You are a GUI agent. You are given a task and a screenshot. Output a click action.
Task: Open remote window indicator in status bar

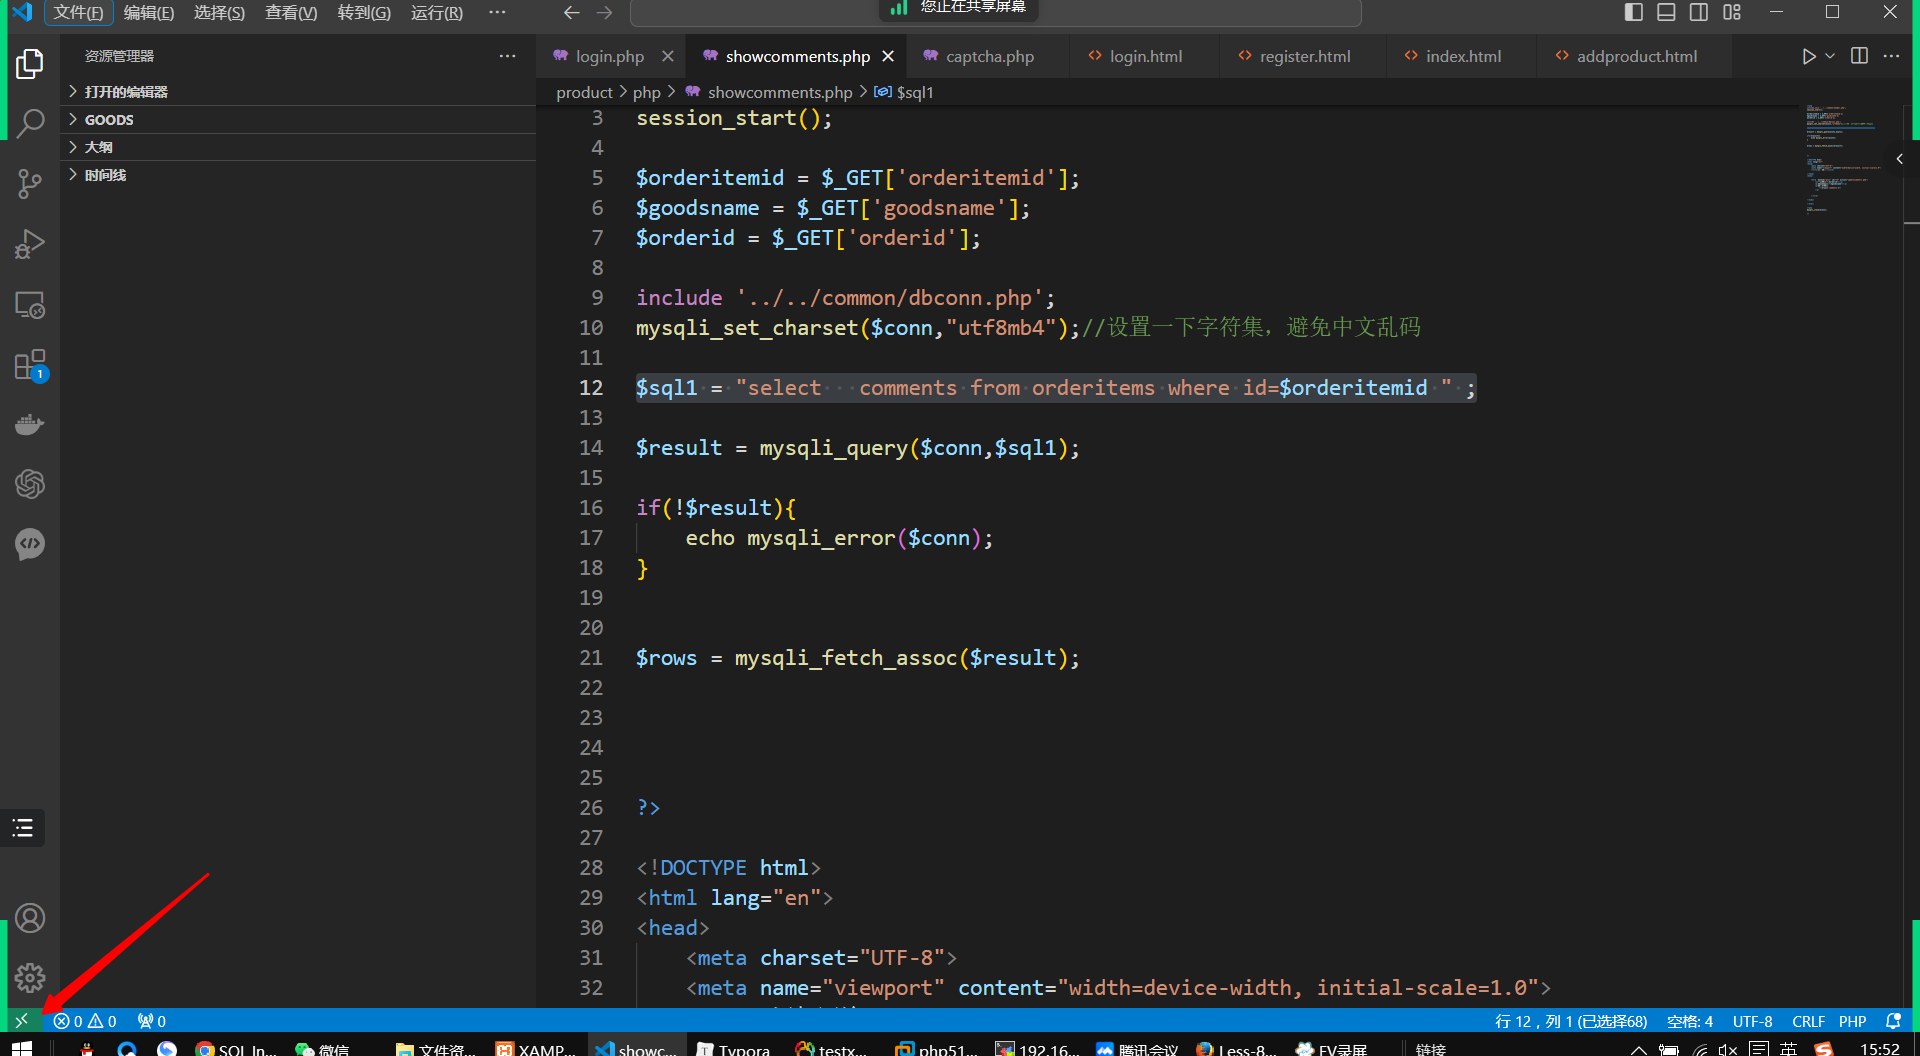click(21, 1021)
